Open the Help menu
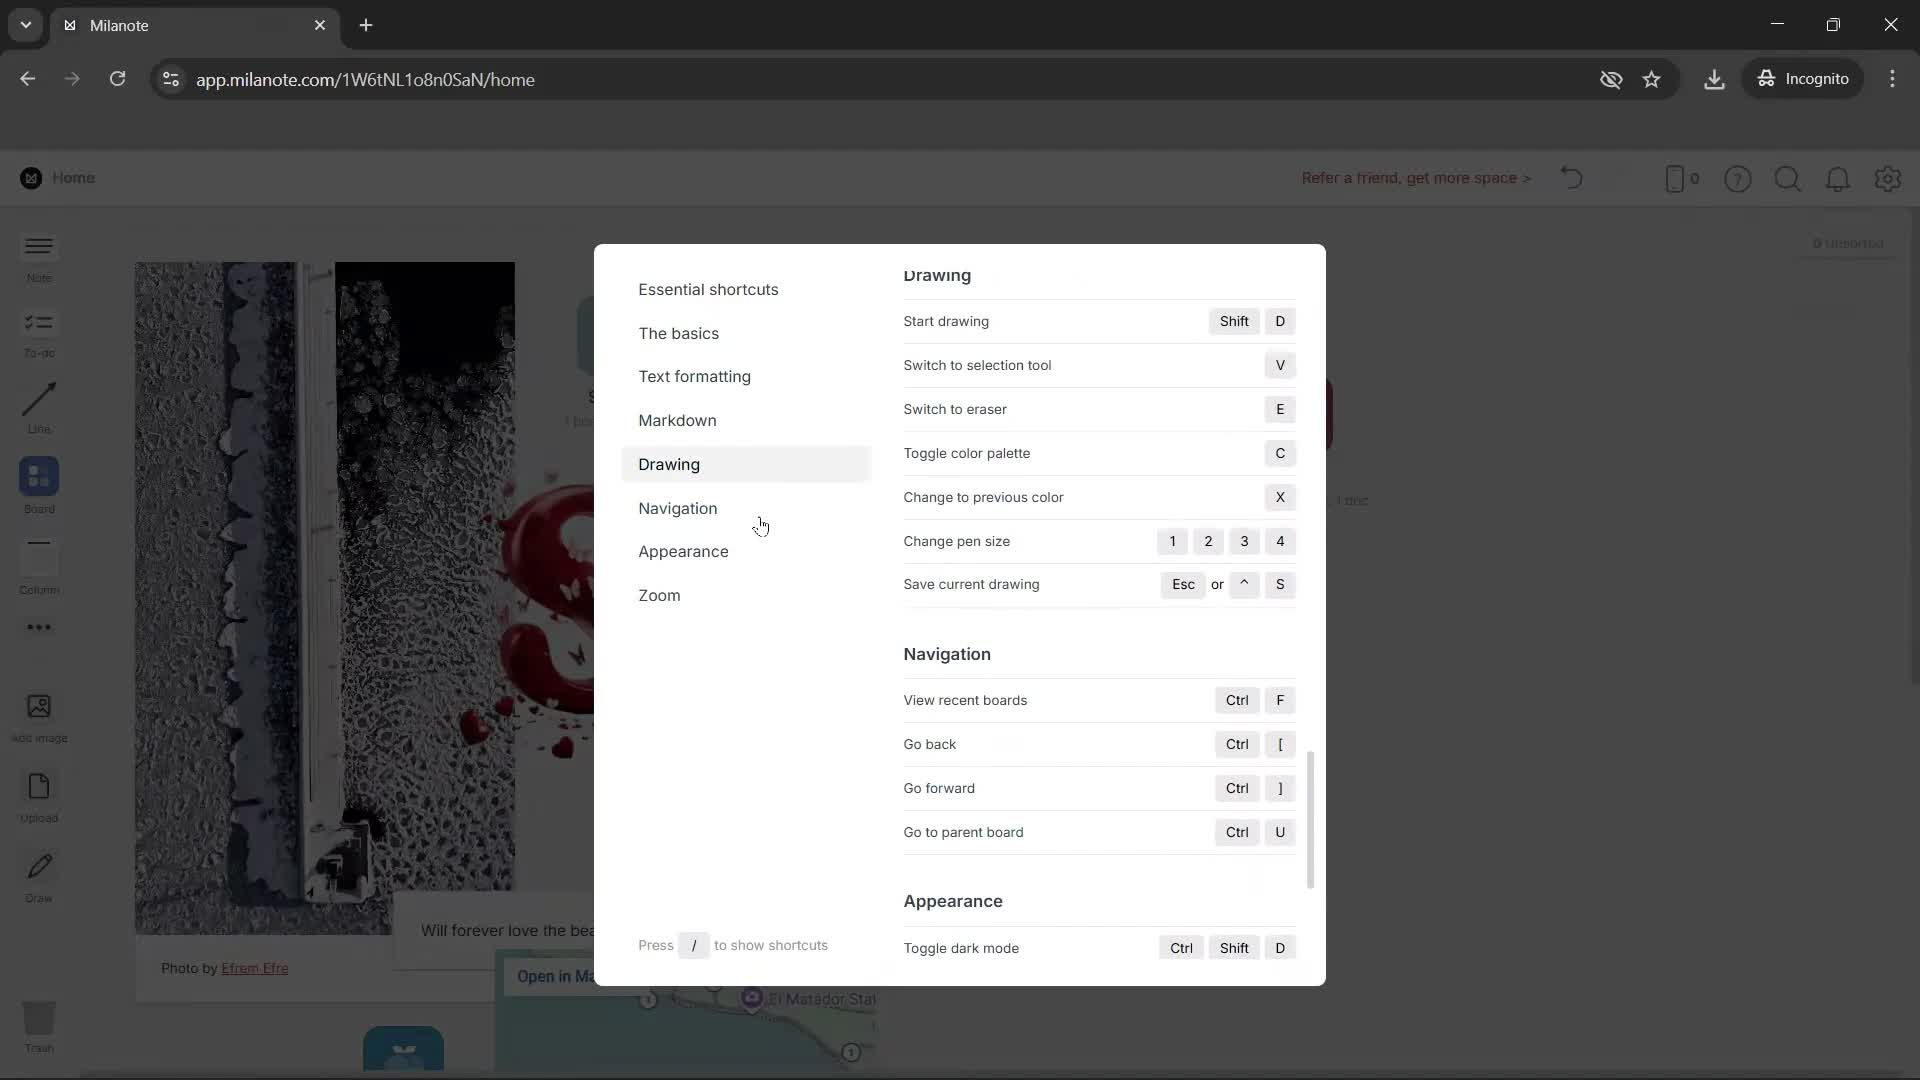 1738,179
